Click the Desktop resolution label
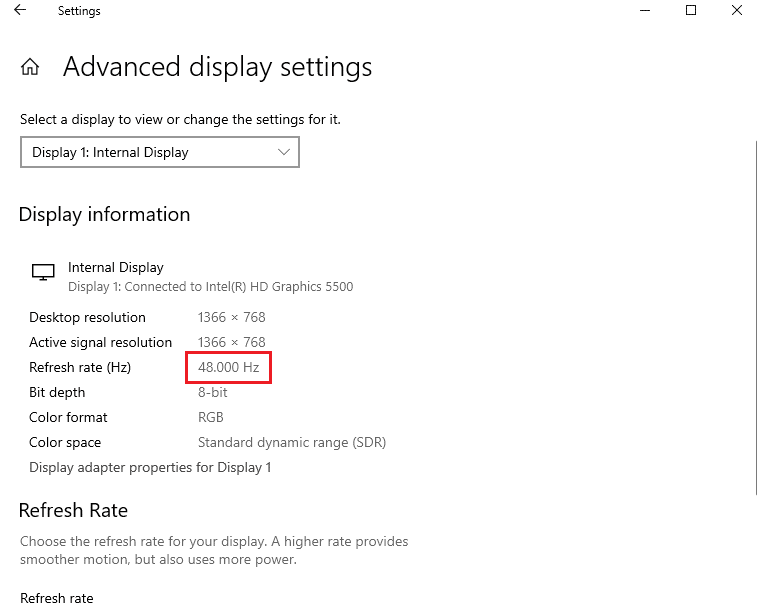This screenshot has width=757, height=609. point(87,317)
